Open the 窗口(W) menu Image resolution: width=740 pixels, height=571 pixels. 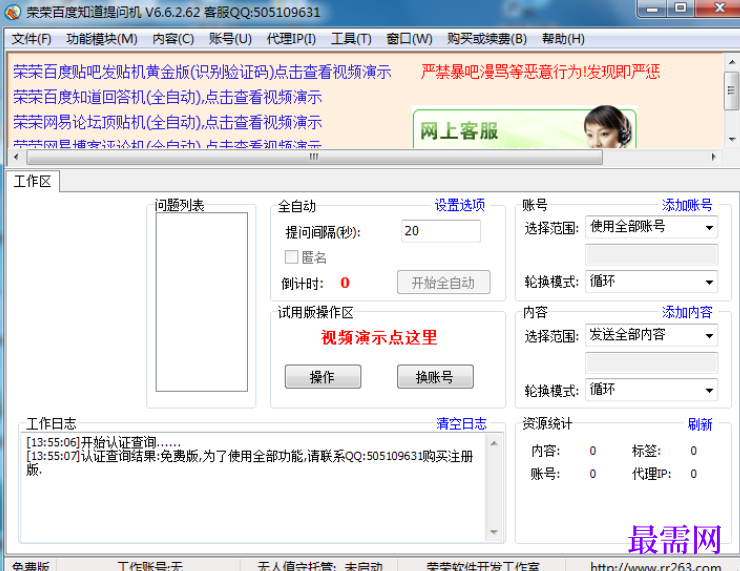coord(409,39)
